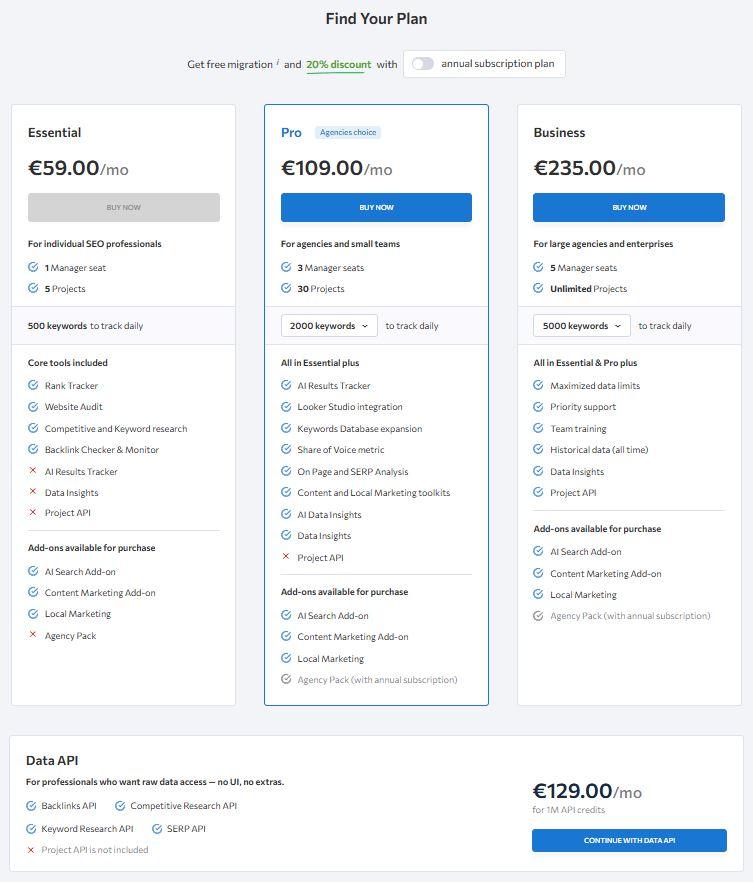
Task: Click the Agencies choice badge on Pro
Action: pos(348,132)
